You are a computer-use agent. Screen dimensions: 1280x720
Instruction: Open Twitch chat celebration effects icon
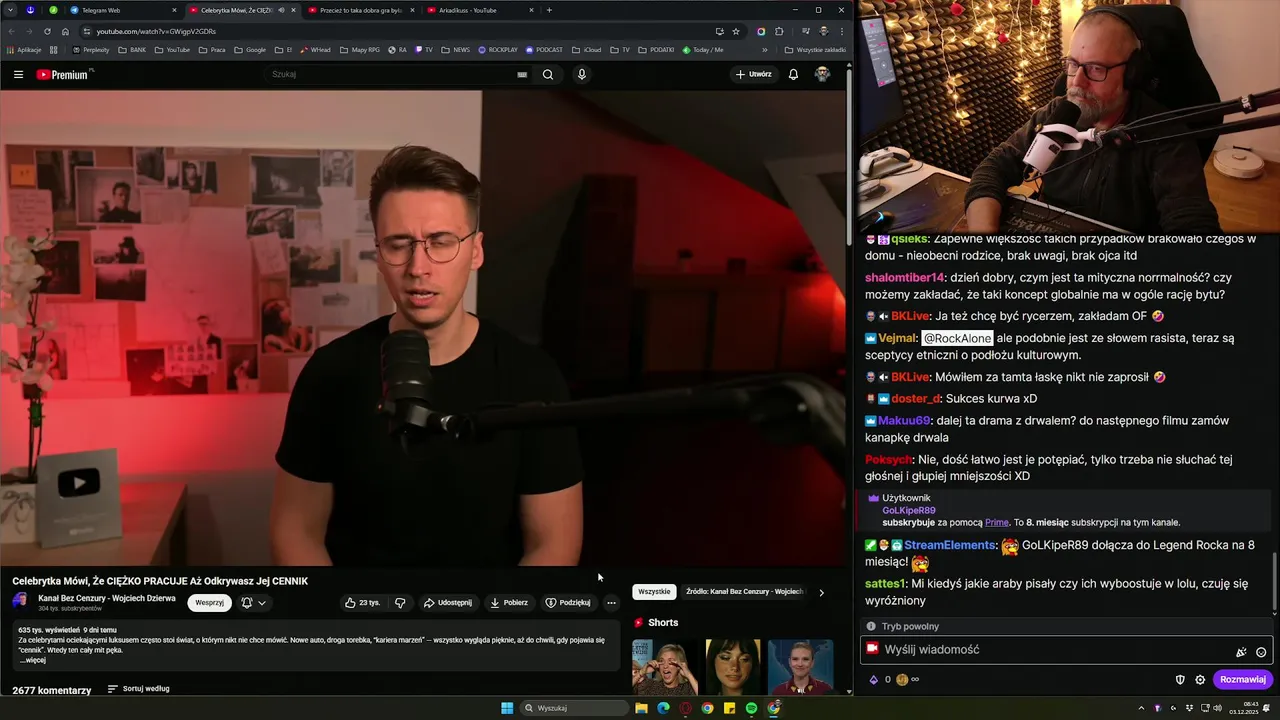[x=1241, y=651]
